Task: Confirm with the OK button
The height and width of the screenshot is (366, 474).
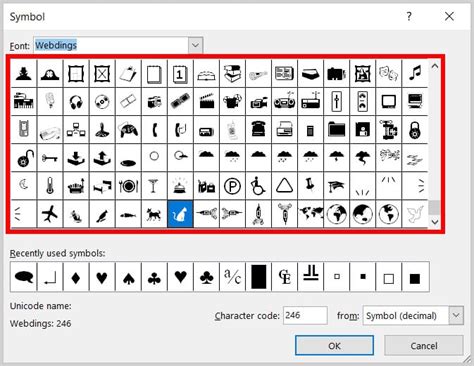Action: 334,346
